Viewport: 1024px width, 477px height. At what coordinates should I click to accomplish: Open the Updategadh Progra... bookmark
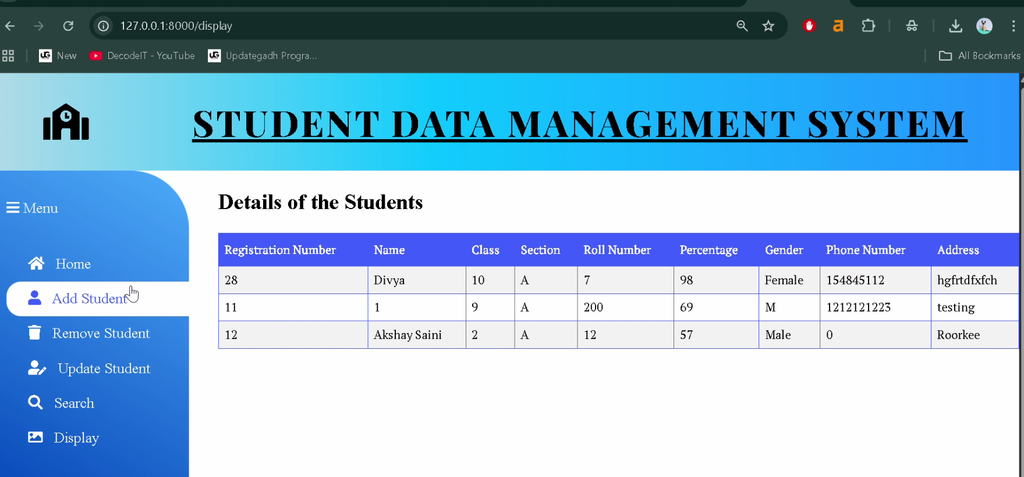pyautogui.click(x=263, y=56)
